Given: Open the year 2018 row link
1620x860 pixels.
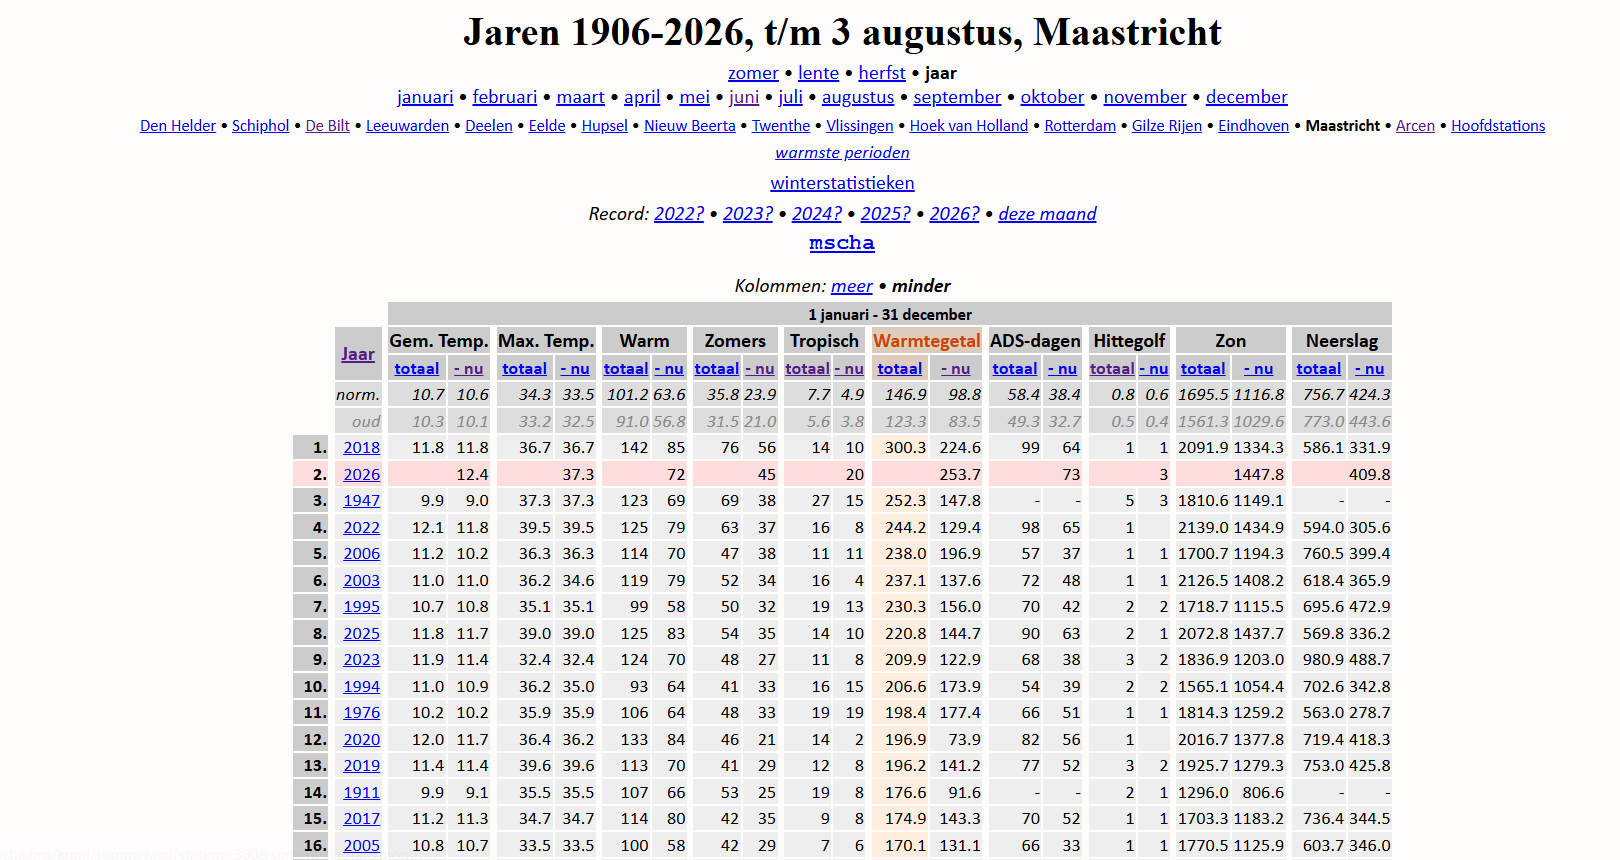Looking at the screenshot, I should [x=361, y=448].
